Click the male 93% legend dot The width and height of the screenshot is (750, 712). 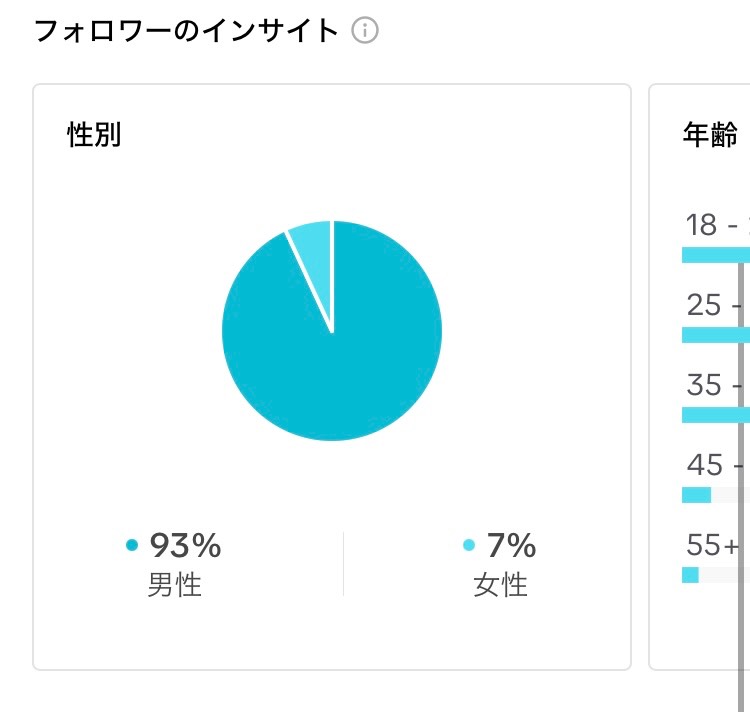pos(132,545)
